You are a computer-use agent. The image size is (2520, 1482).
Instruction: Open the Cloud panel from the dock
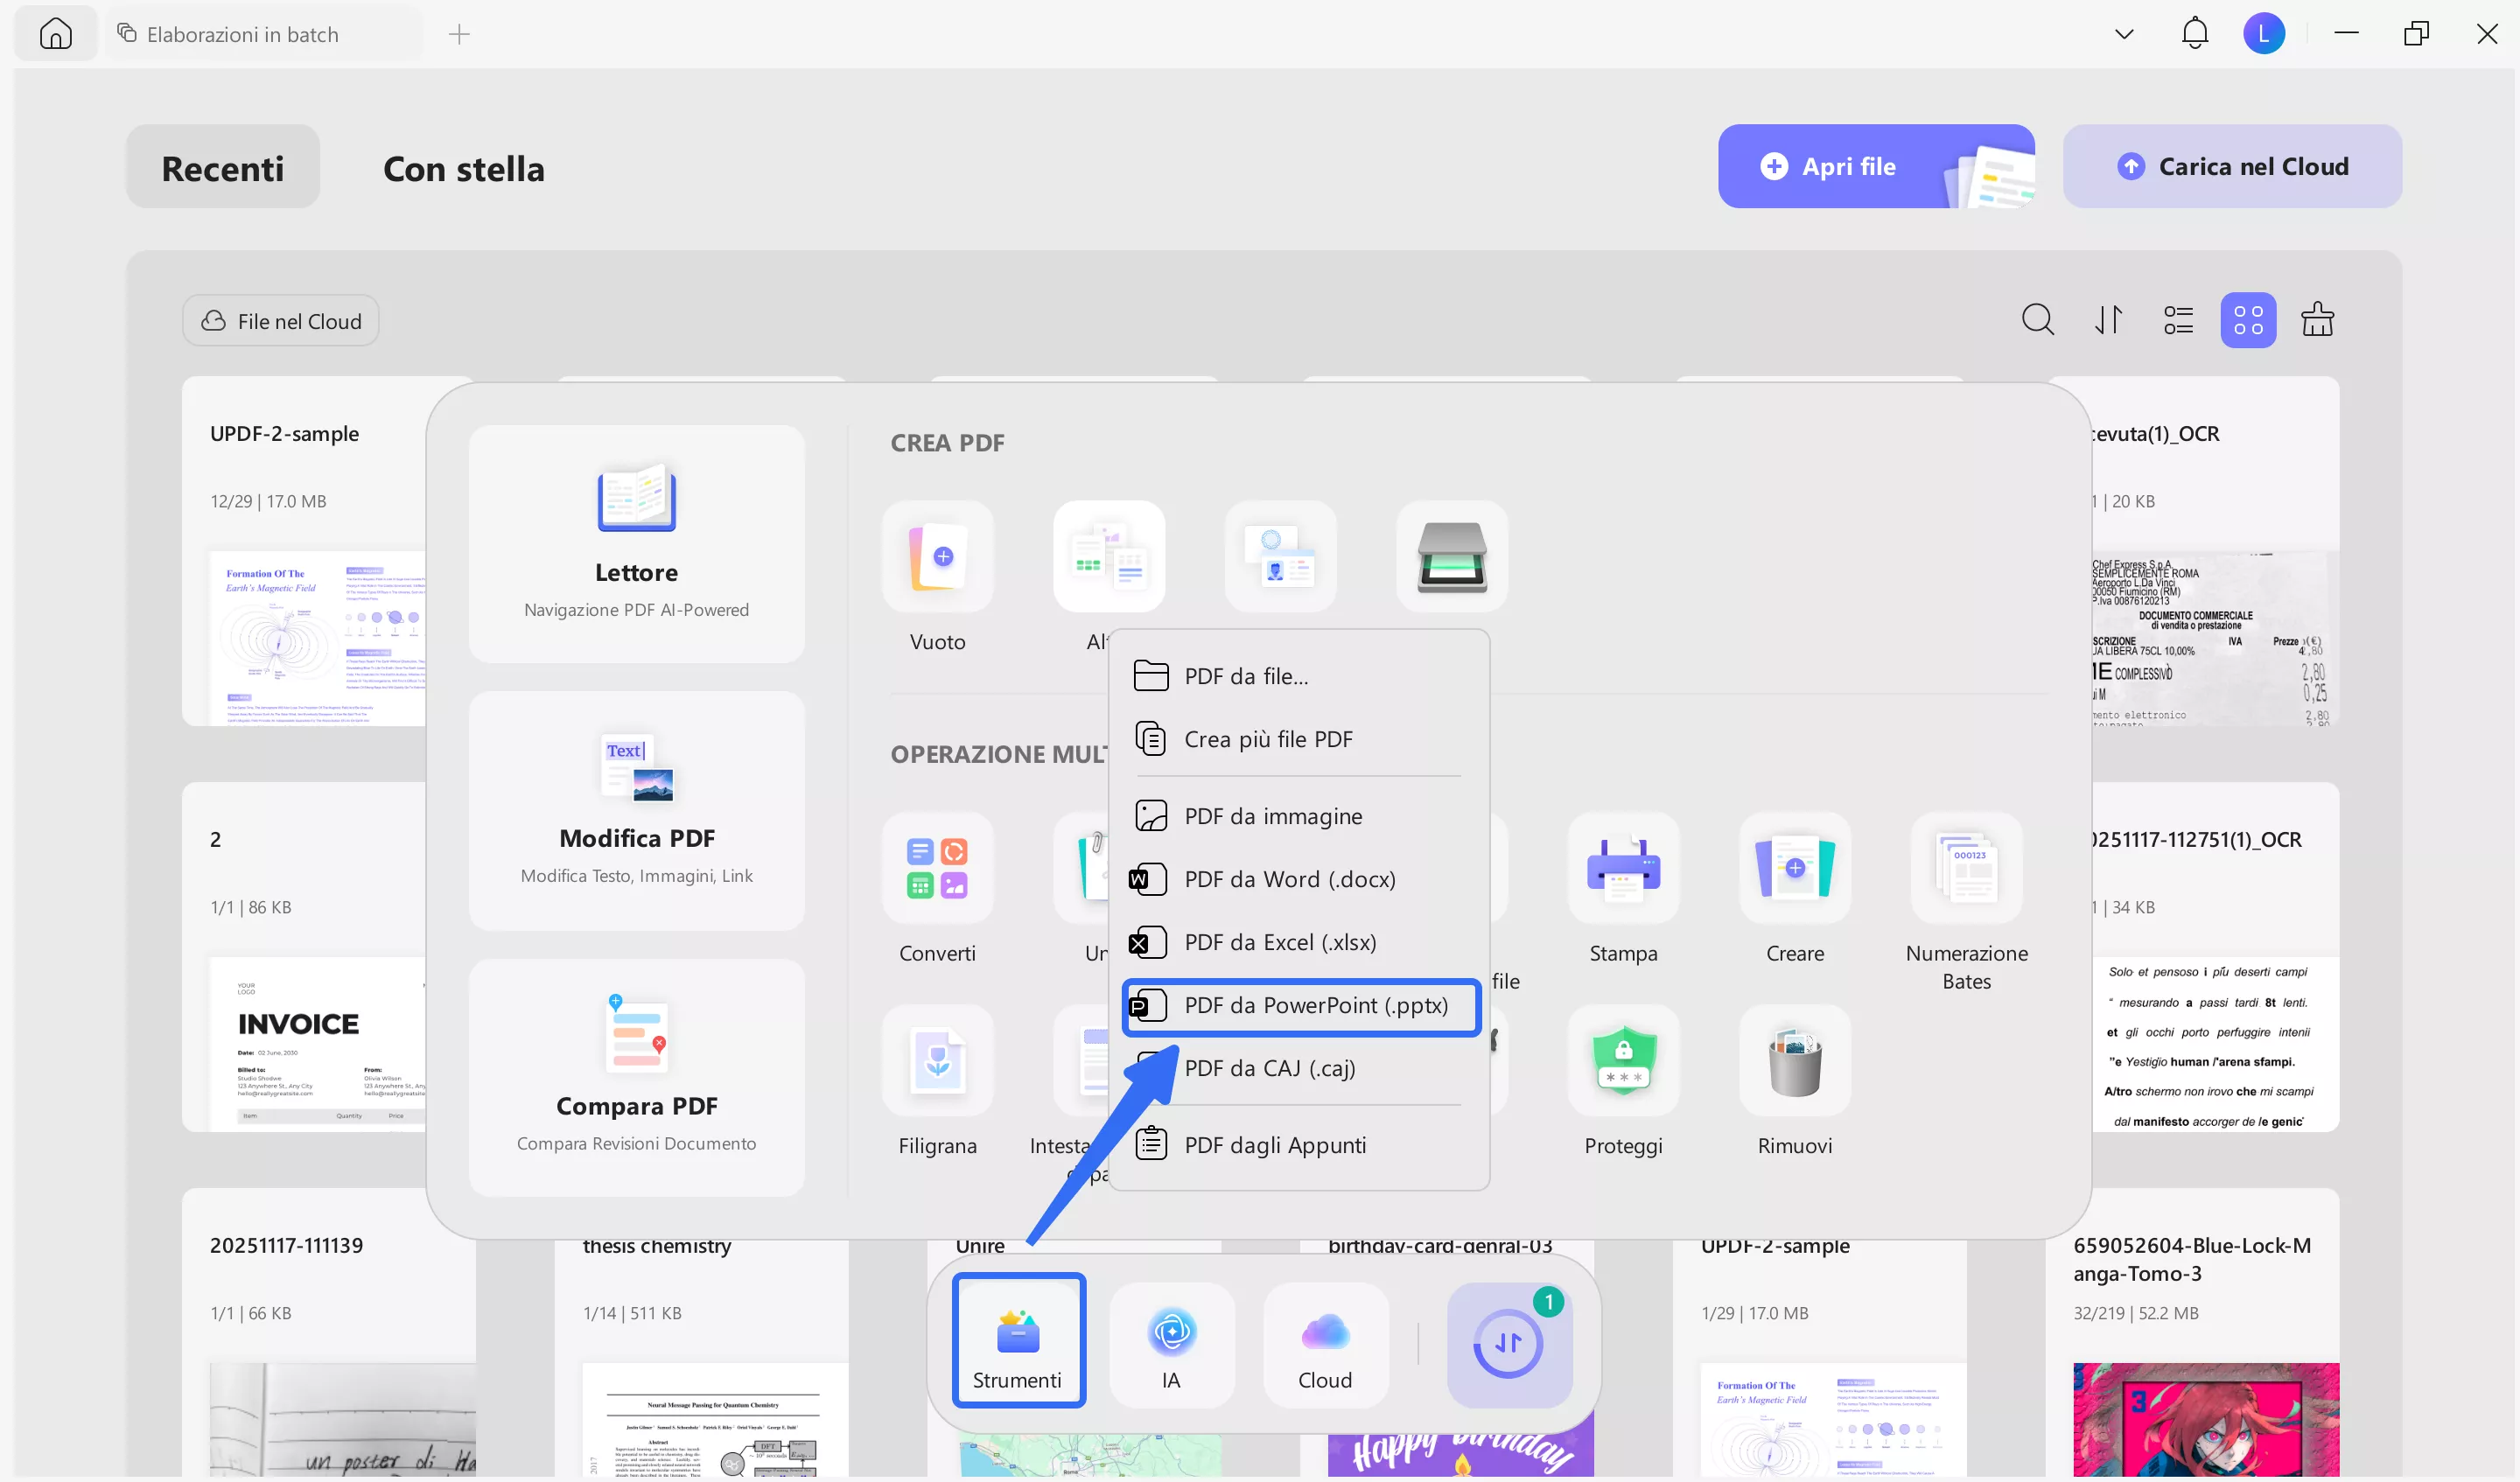pos(1324,1343)
